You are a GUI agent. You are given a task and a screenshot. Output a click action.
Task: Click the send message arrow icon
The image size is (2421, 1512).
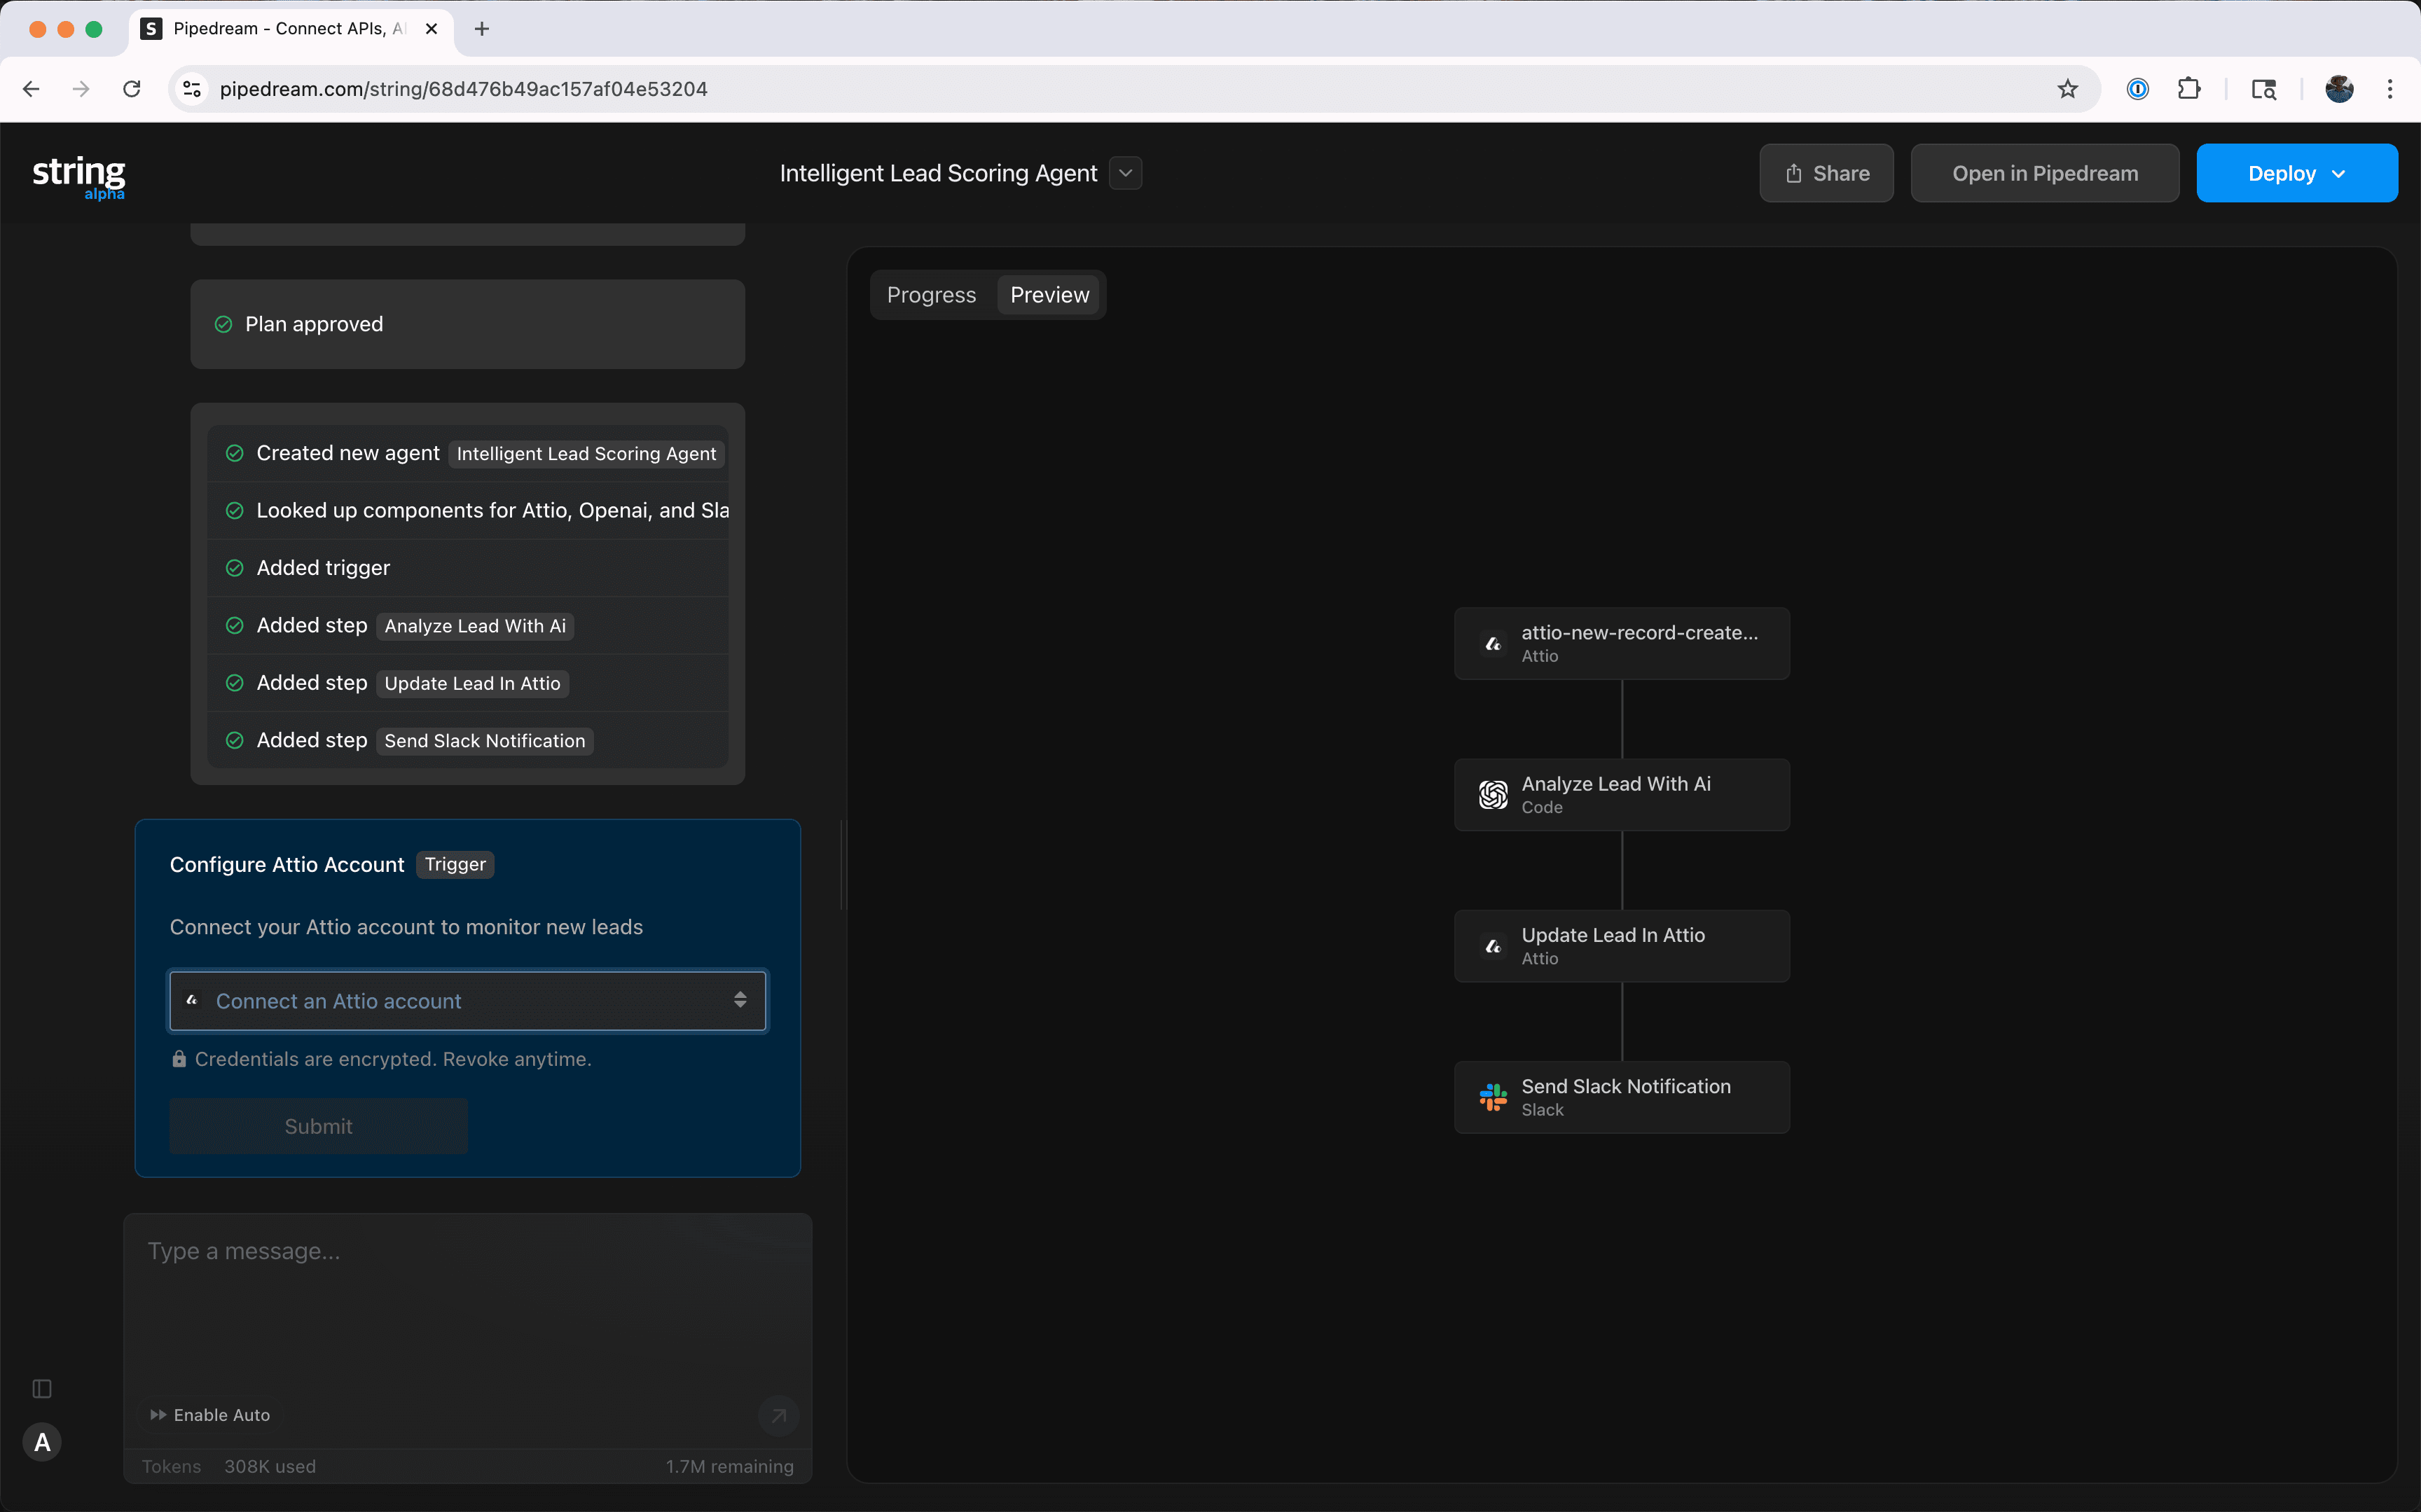point(778,1415)
